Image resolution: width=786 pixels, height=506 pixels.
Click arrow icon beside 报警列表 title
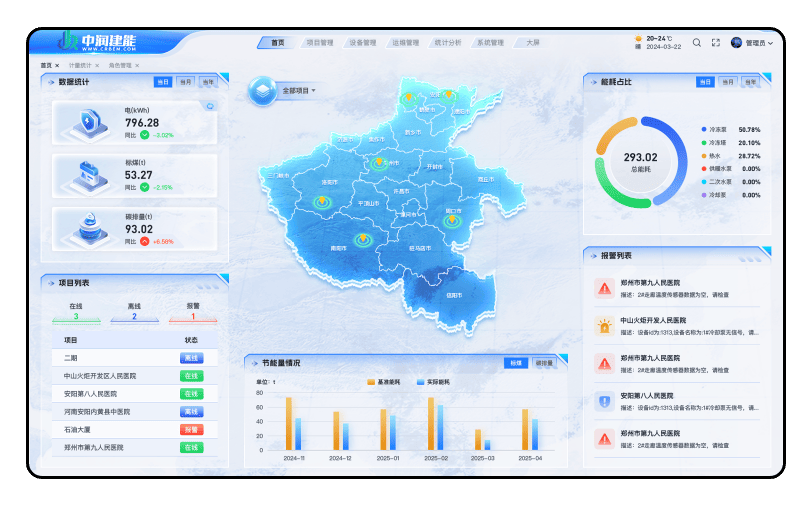pos(594,256)
